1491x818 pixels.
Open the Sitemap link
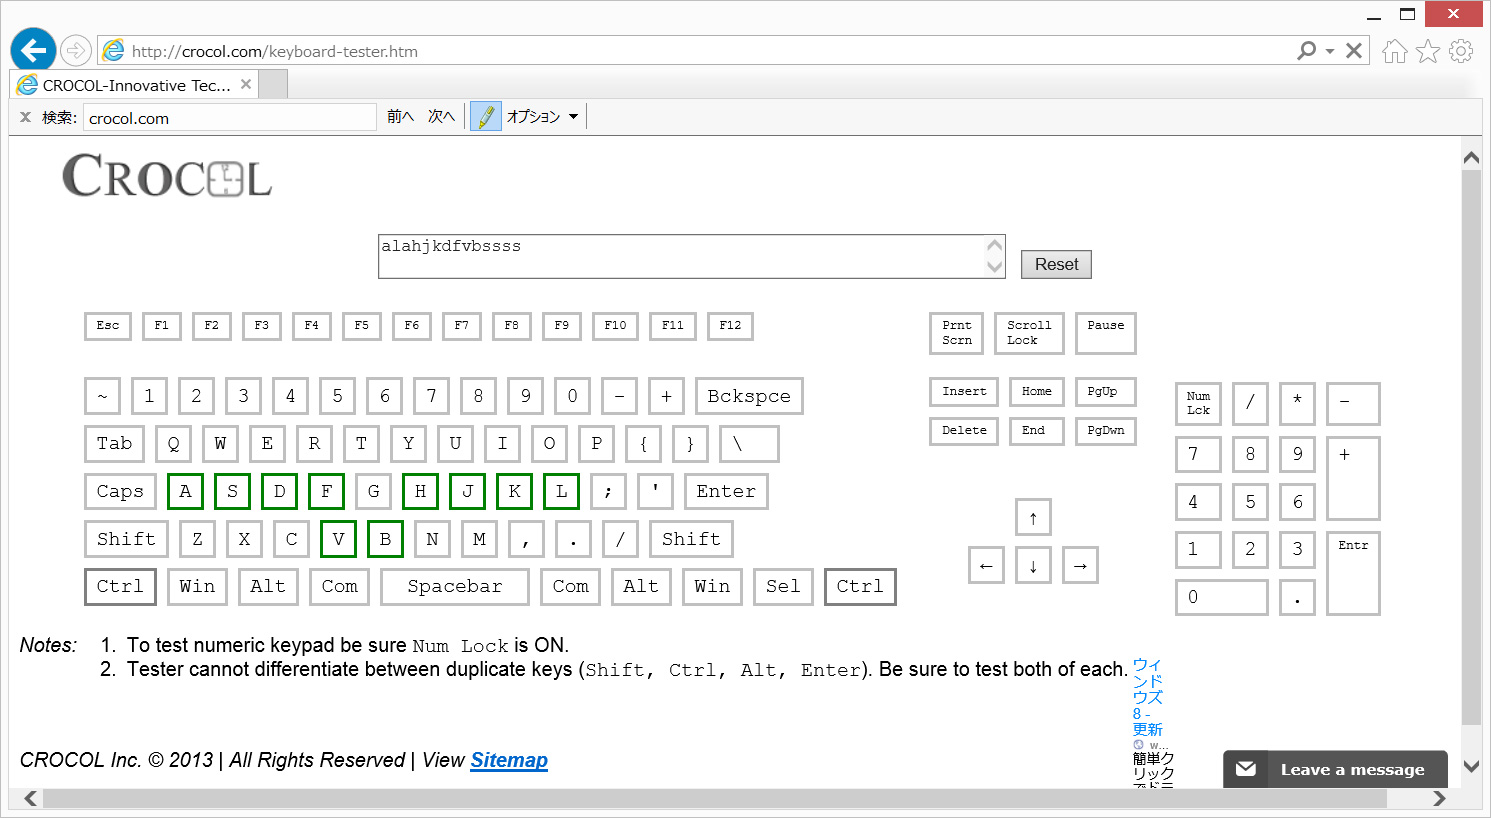coord(509,760)
